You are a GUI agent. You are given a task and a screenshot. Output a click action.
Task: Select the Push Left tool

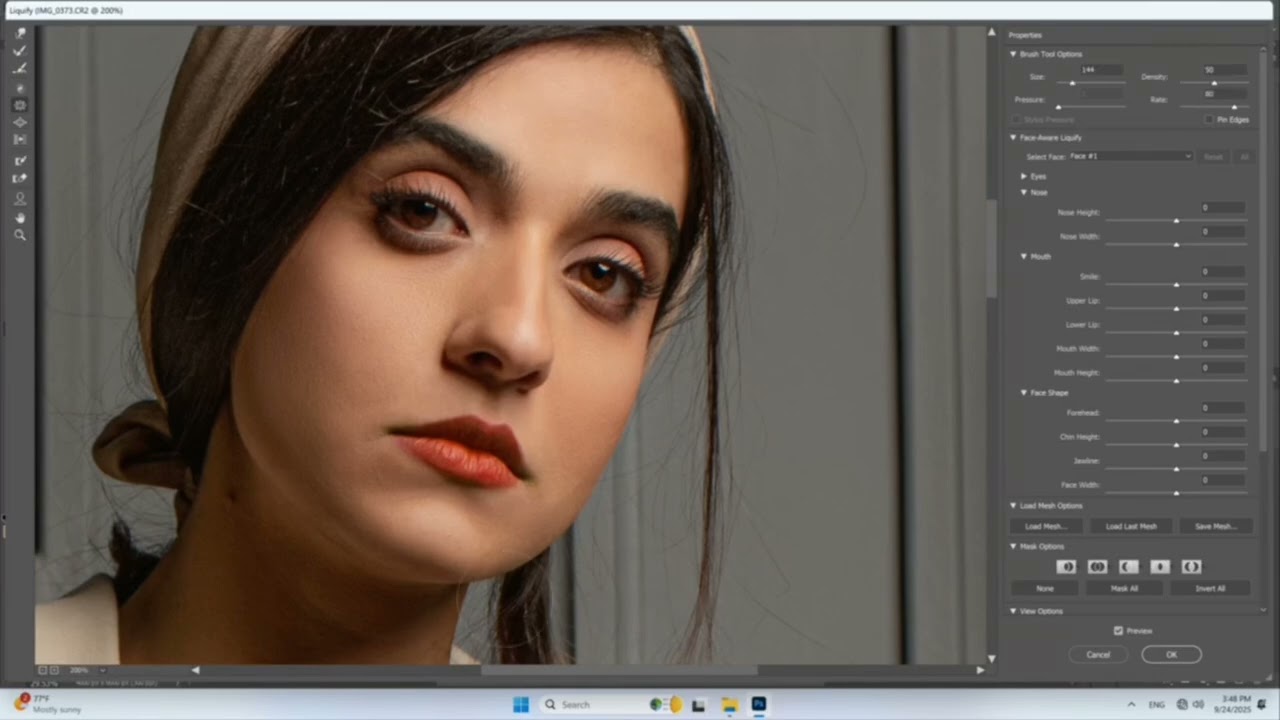tap(20, 140)
